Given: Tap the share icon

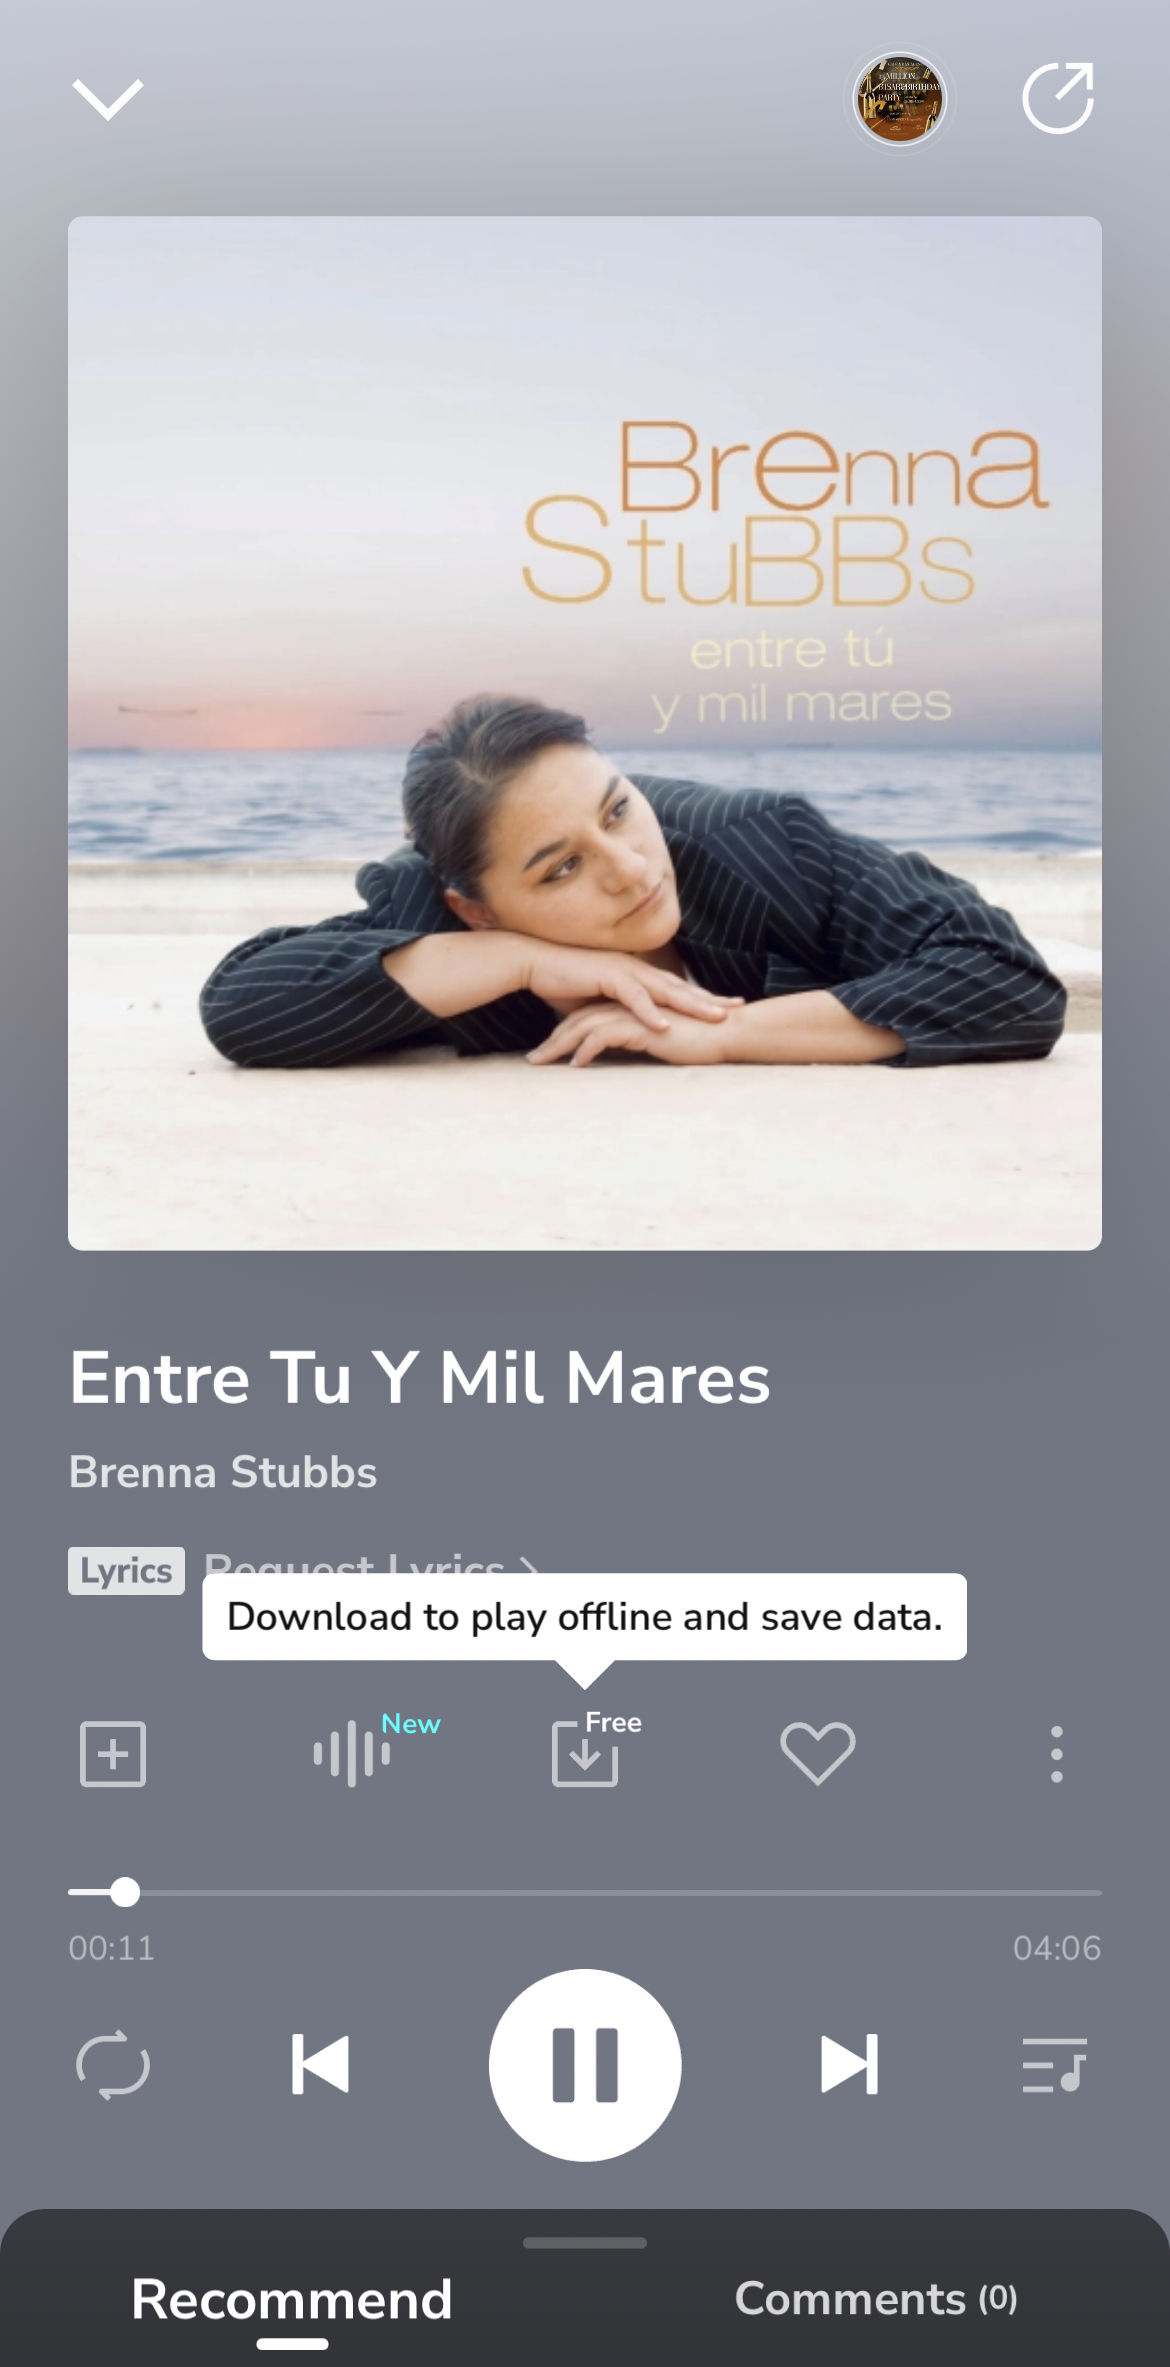Looking at the screenshot, I should (1058, 98).
